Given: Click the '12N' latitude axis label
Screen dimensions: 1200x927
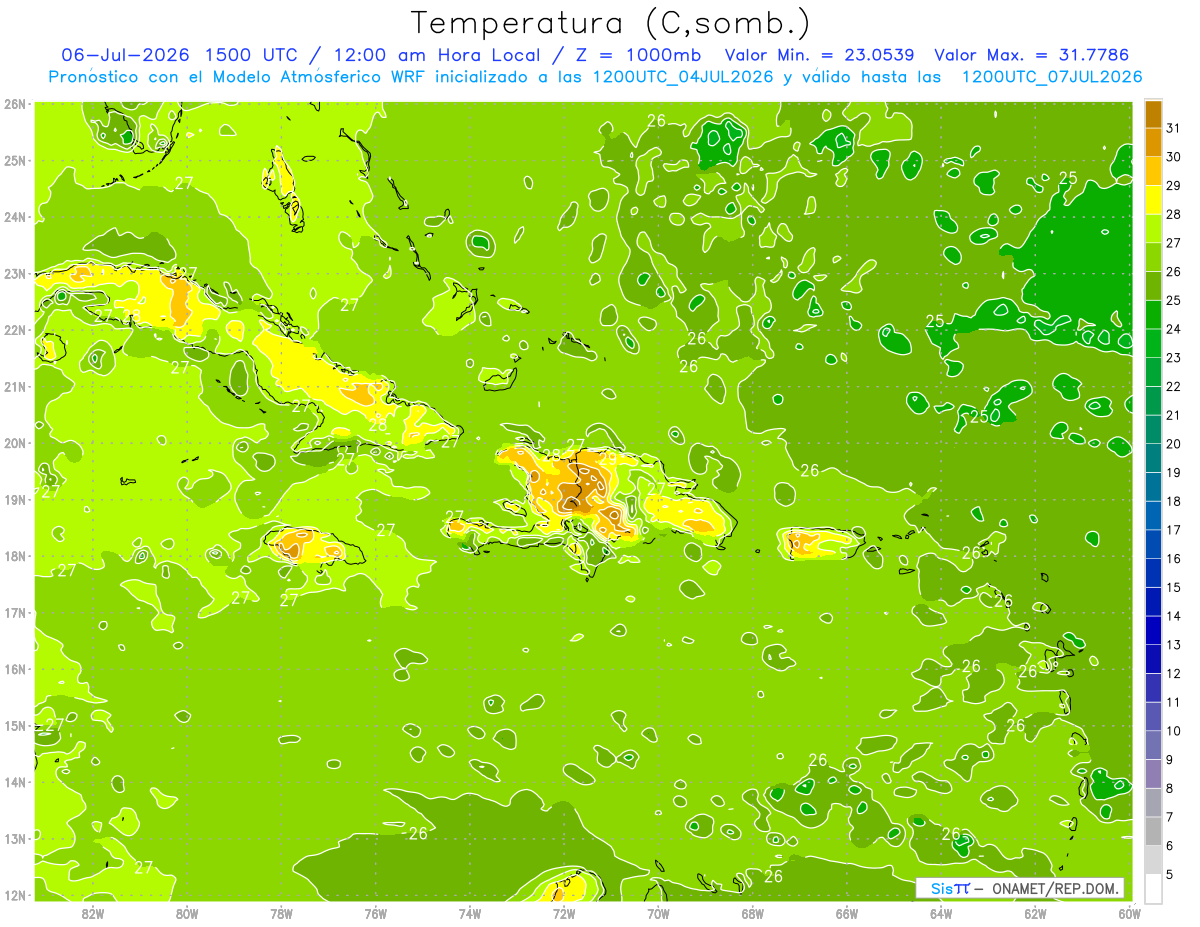Looking at the screenshot, I should tap(15, 895).
